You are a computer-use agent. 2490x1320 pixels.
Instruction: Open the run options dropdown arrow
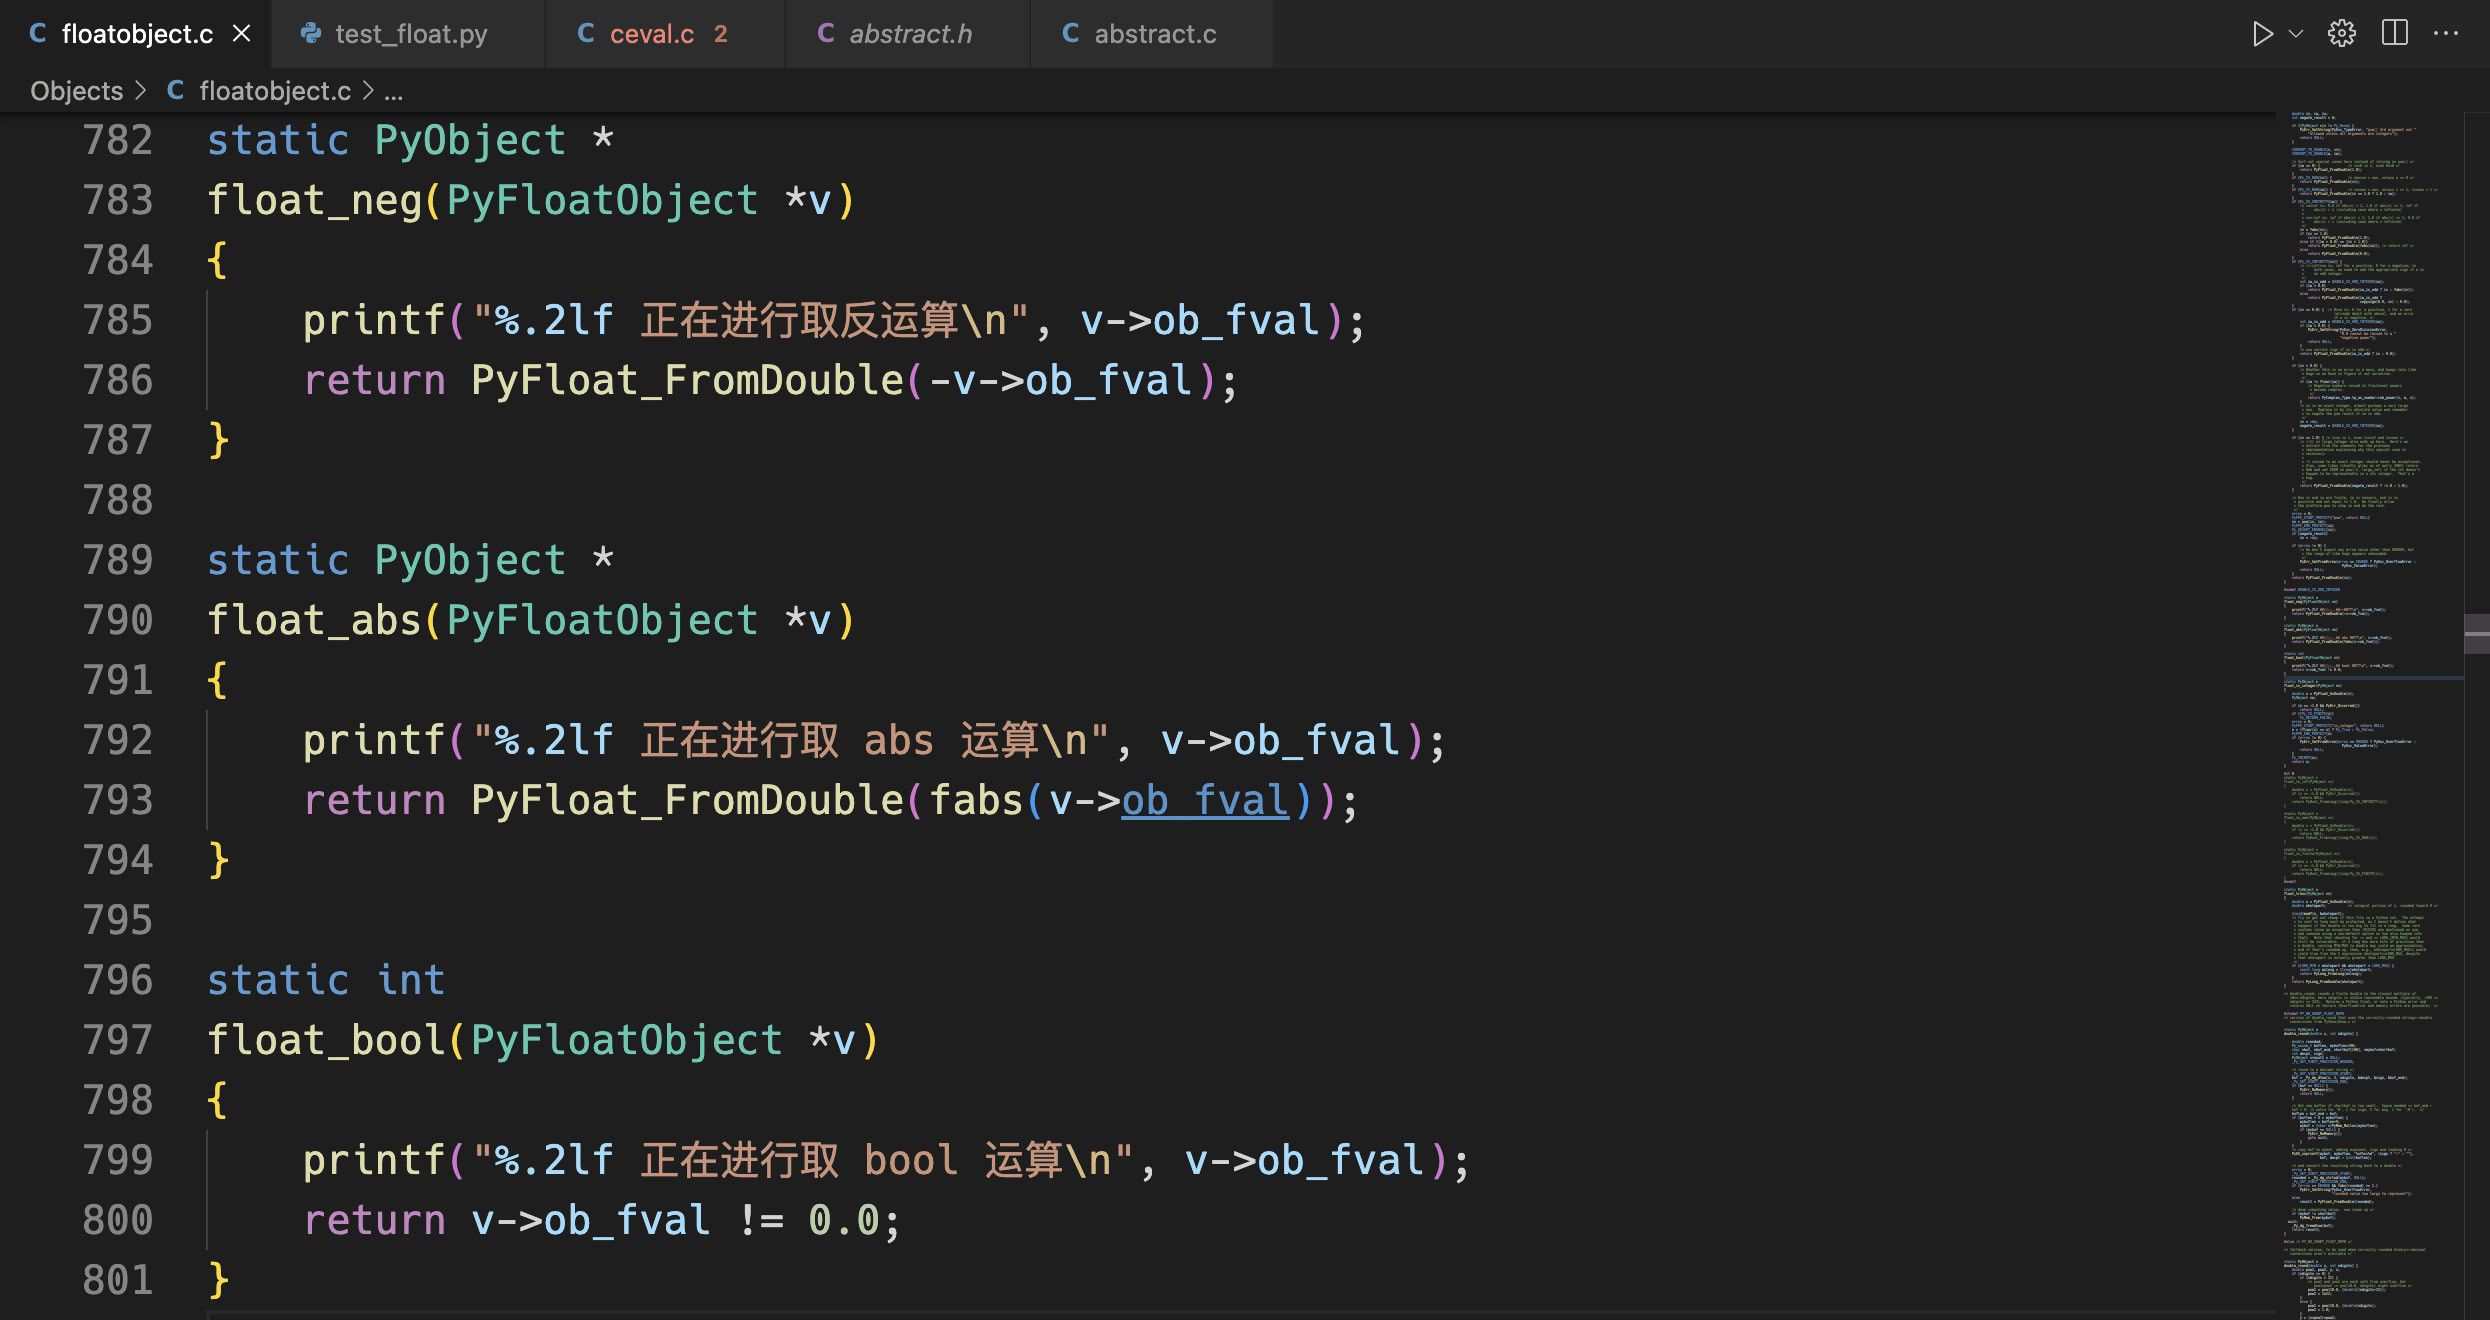click(2296, 34)
